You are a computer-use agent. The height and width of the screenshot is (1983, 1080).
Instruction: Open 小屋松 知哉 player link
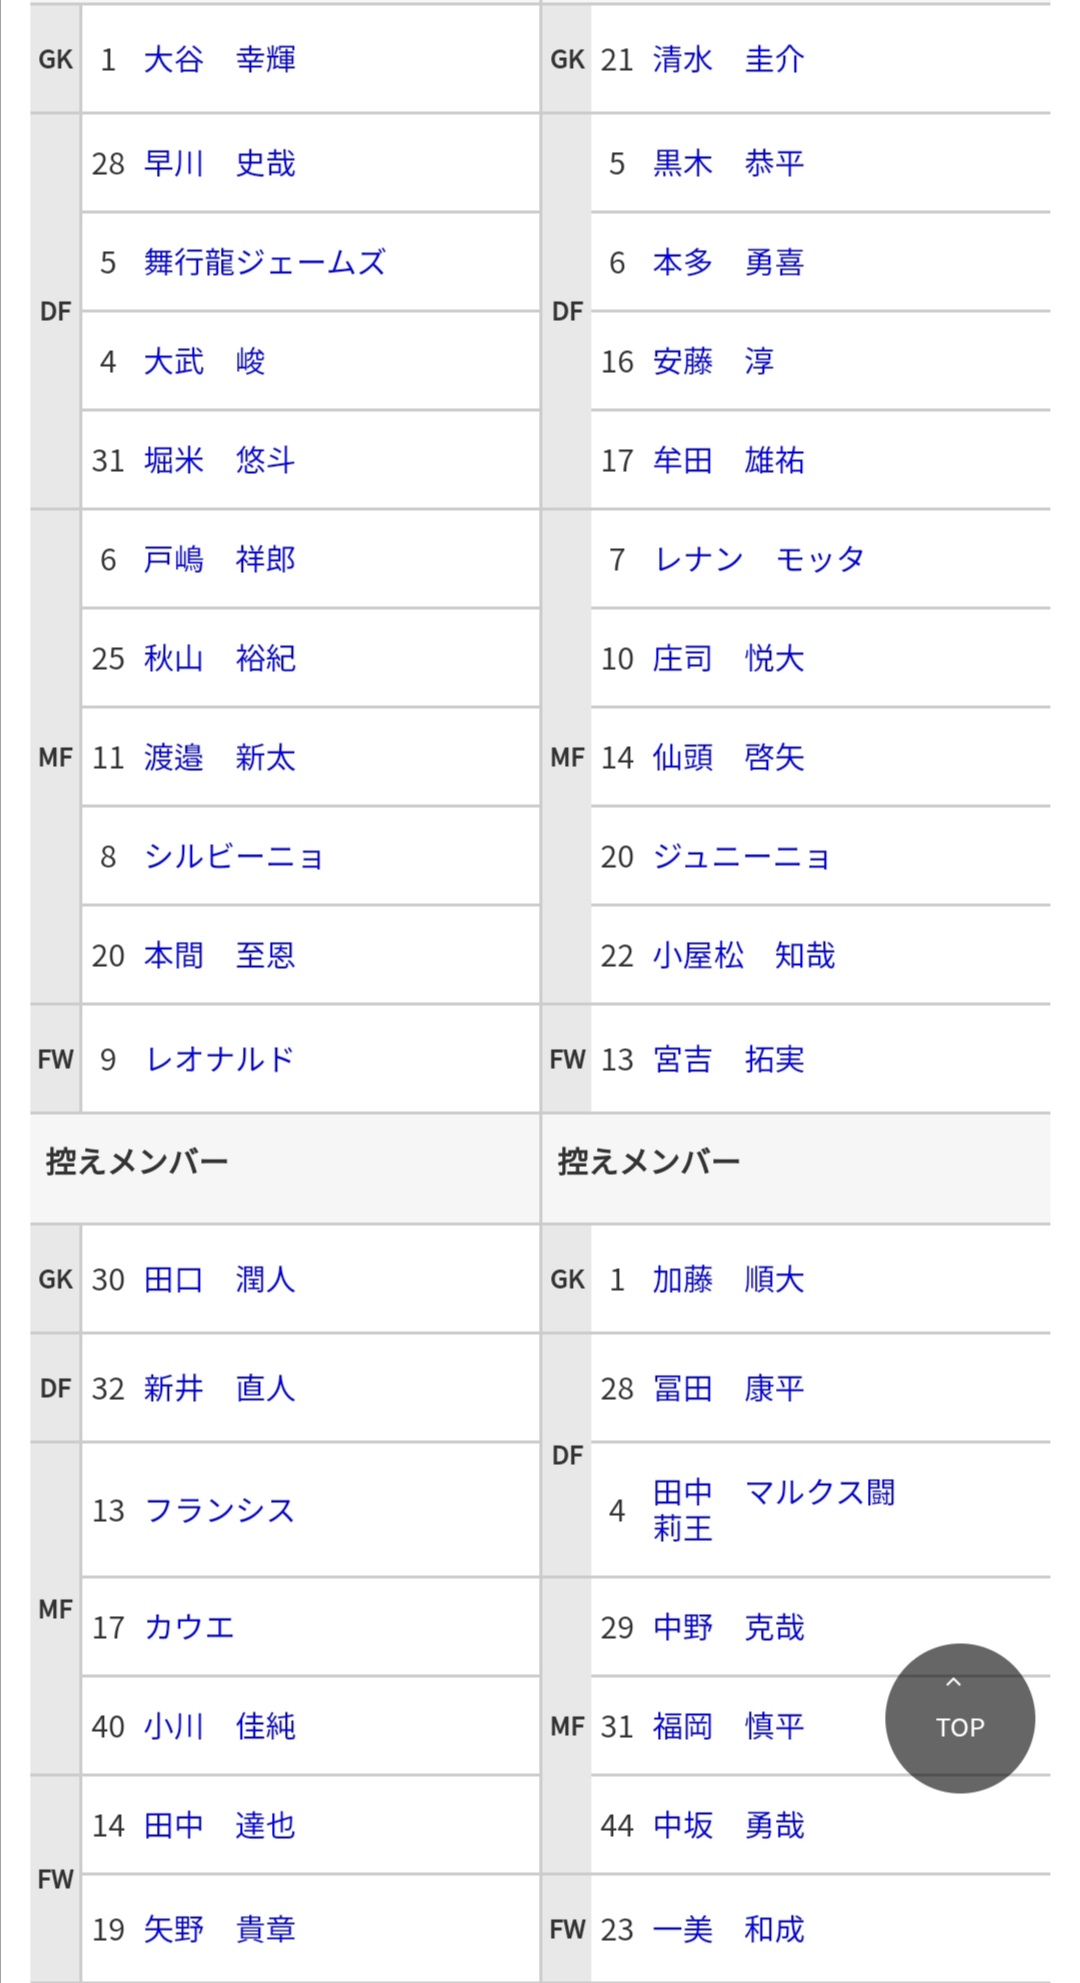(x=743, y=956)
